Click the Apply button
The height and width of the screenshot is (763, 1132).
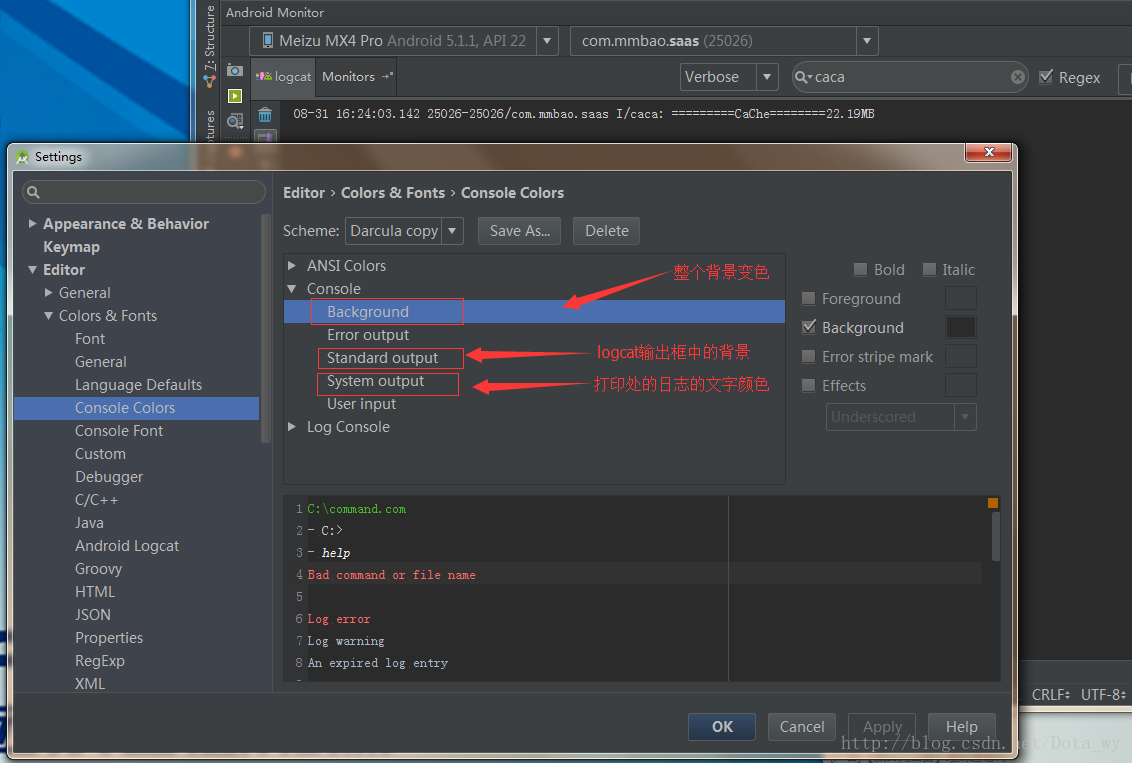point(882,727)
